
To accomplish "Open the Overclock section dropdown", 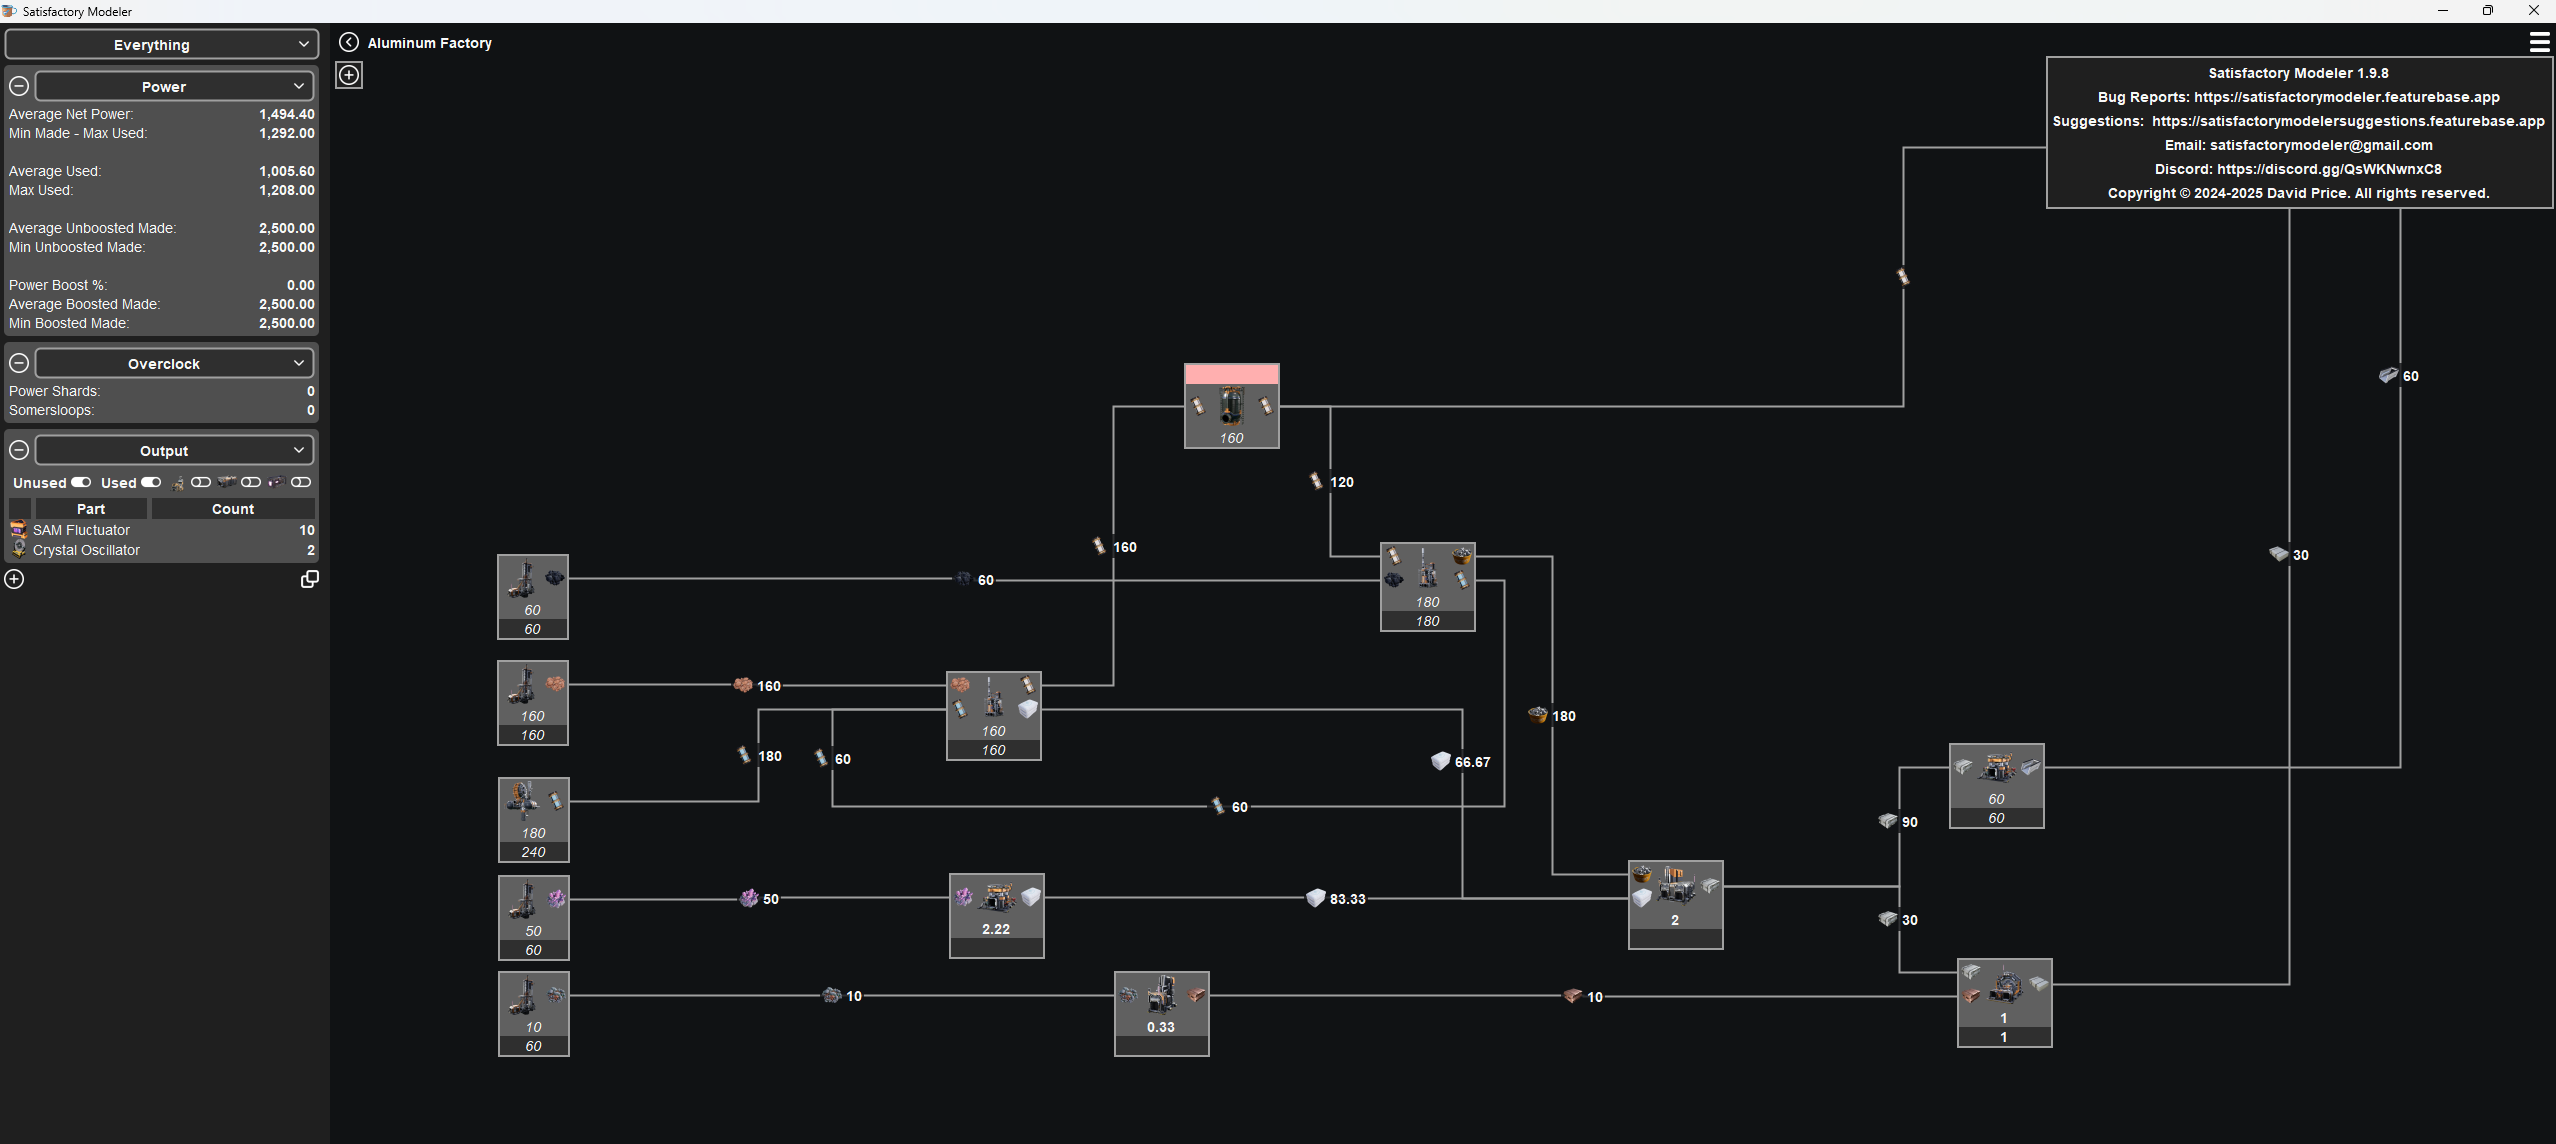I will [x=174, y=363].
